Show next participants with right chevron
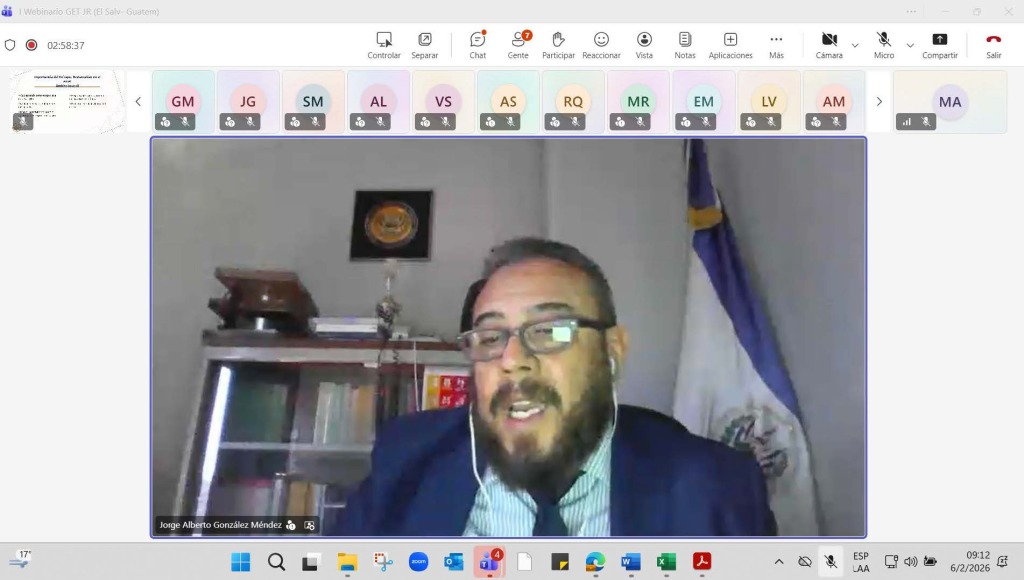 879,101
